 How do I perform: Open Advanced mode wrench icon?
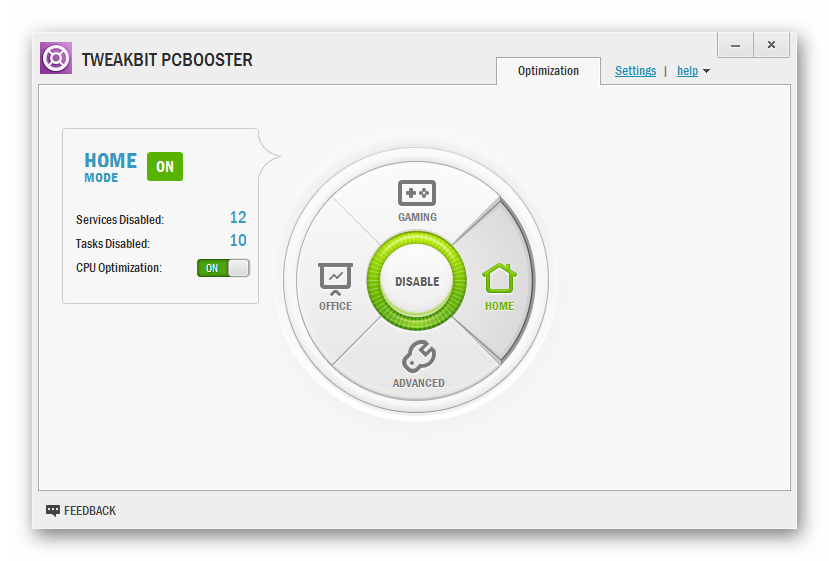click(419, 356)
